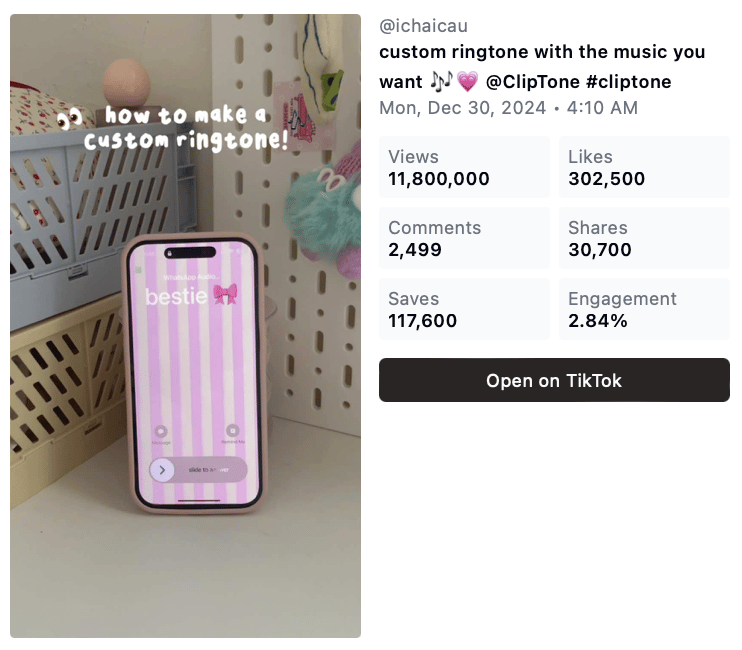Click the bestie caller name on phone
The width and height of the screenshot is (742, 650).
tap(176, 297)
